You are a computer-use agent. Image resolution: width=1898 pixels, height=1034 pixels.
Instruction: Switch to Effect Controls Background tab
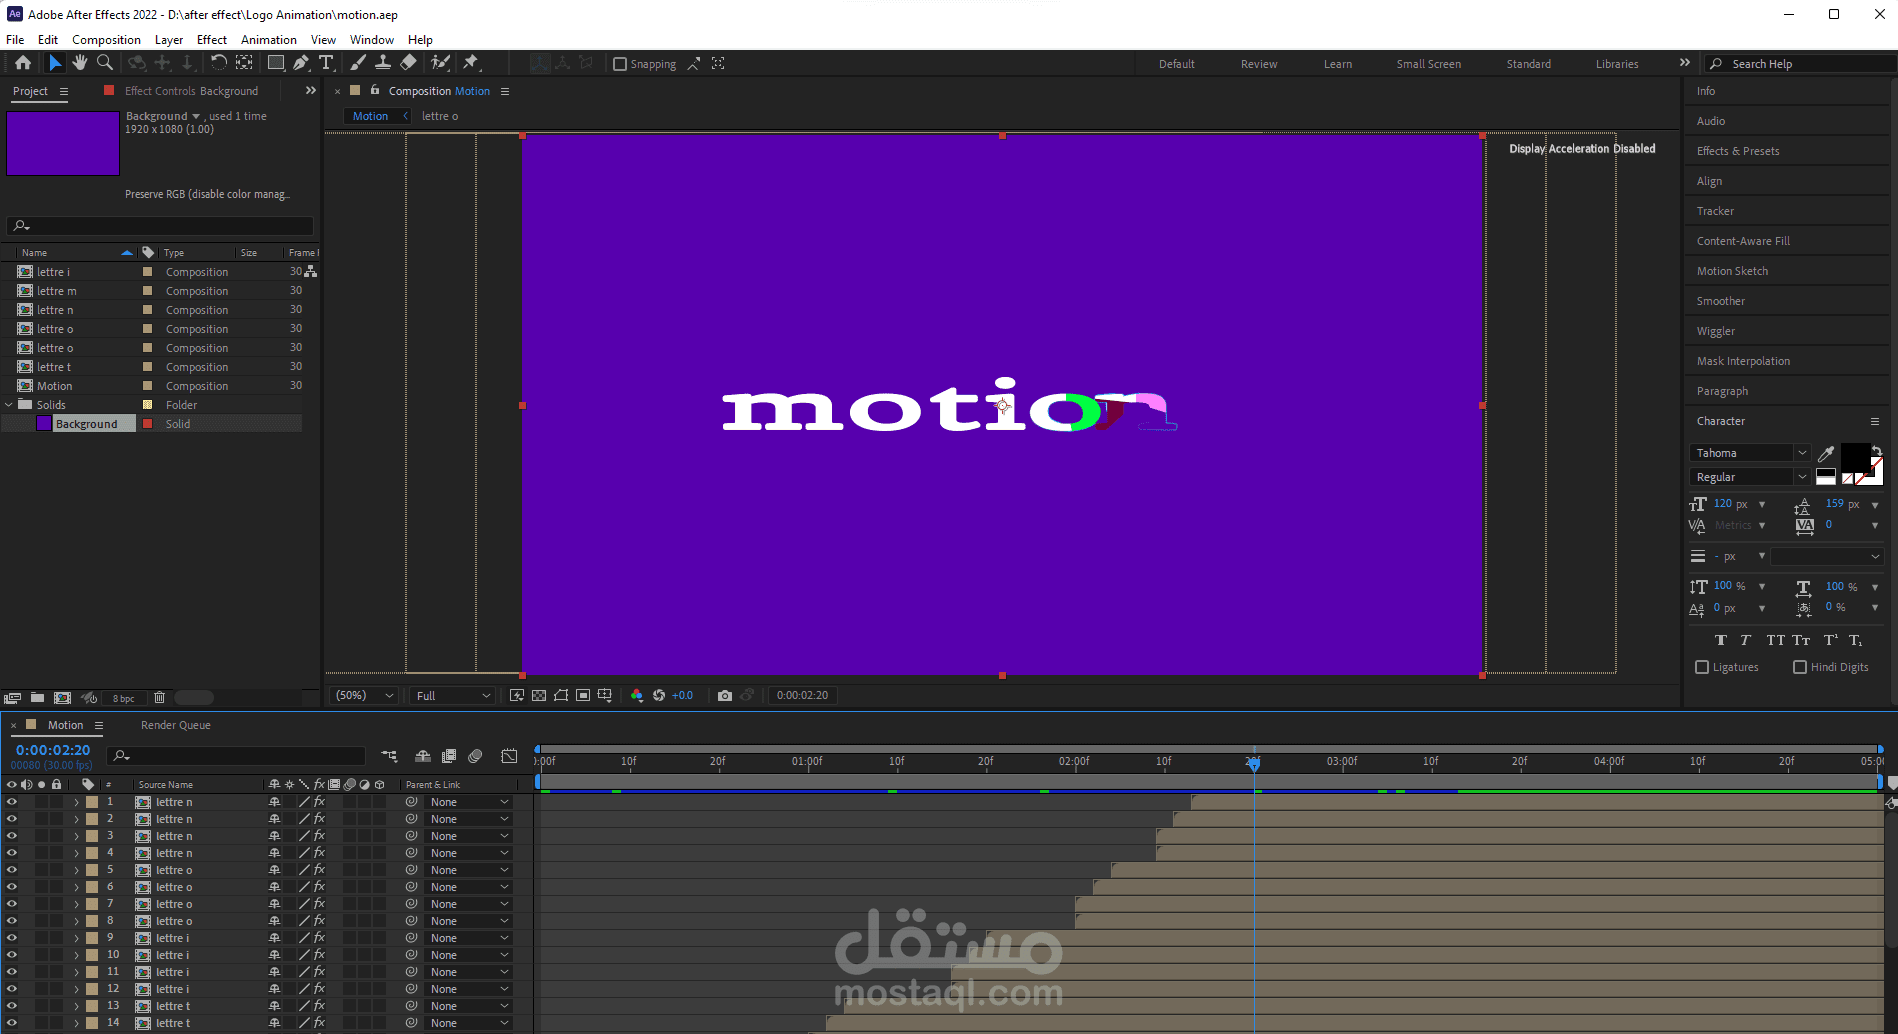click(x=191, y=91)
